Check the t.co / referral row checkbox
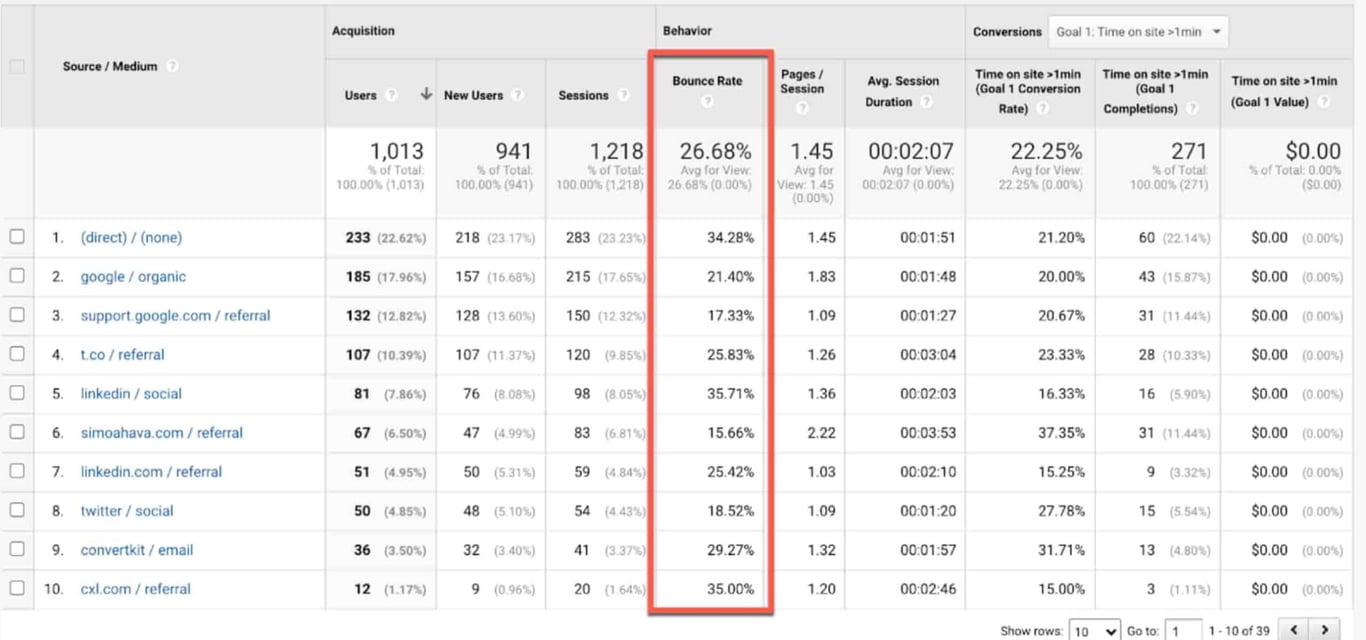This screenshot has height=640, width=1366. click(x=16, y=354)
